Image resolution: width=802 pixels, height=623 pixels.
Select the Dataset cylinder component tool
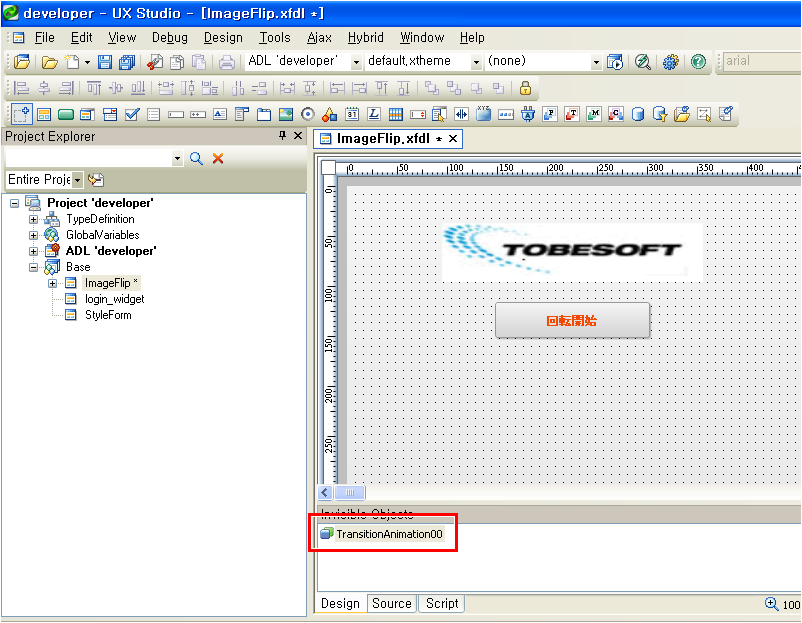638,115
